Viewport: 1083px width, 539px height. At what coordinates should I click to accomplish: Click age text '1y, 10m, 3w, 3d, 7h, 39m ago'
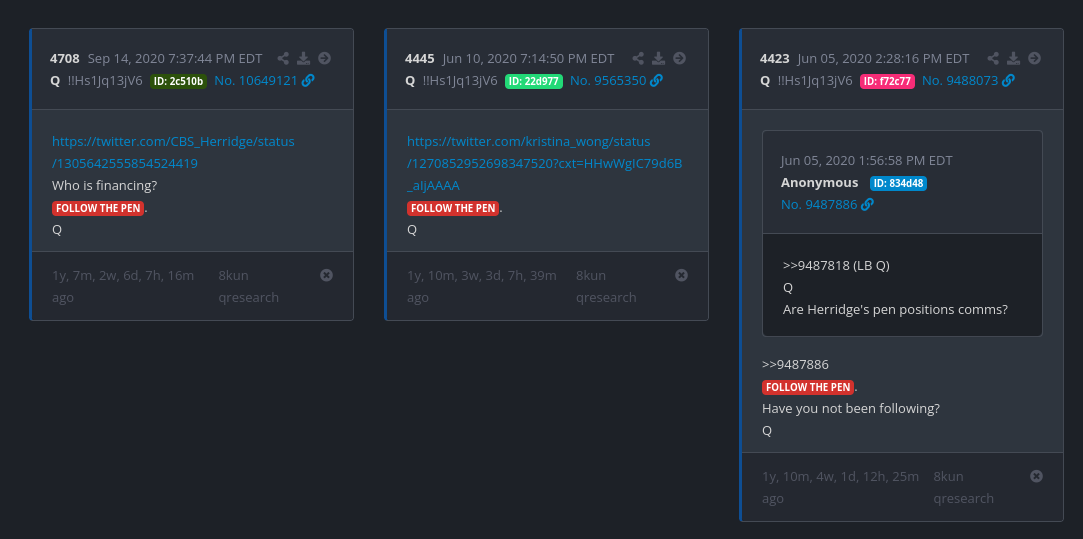[481, 286]
